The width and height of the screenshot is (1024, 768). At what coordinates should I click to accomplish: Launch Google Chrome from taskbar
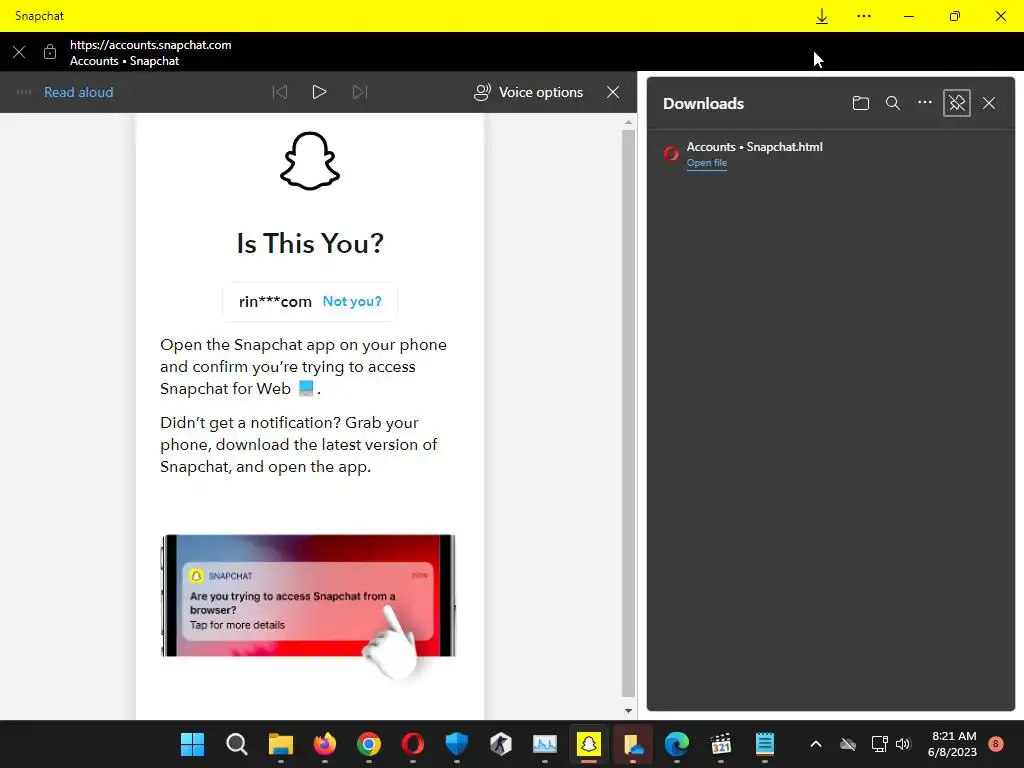coord(369,744)
